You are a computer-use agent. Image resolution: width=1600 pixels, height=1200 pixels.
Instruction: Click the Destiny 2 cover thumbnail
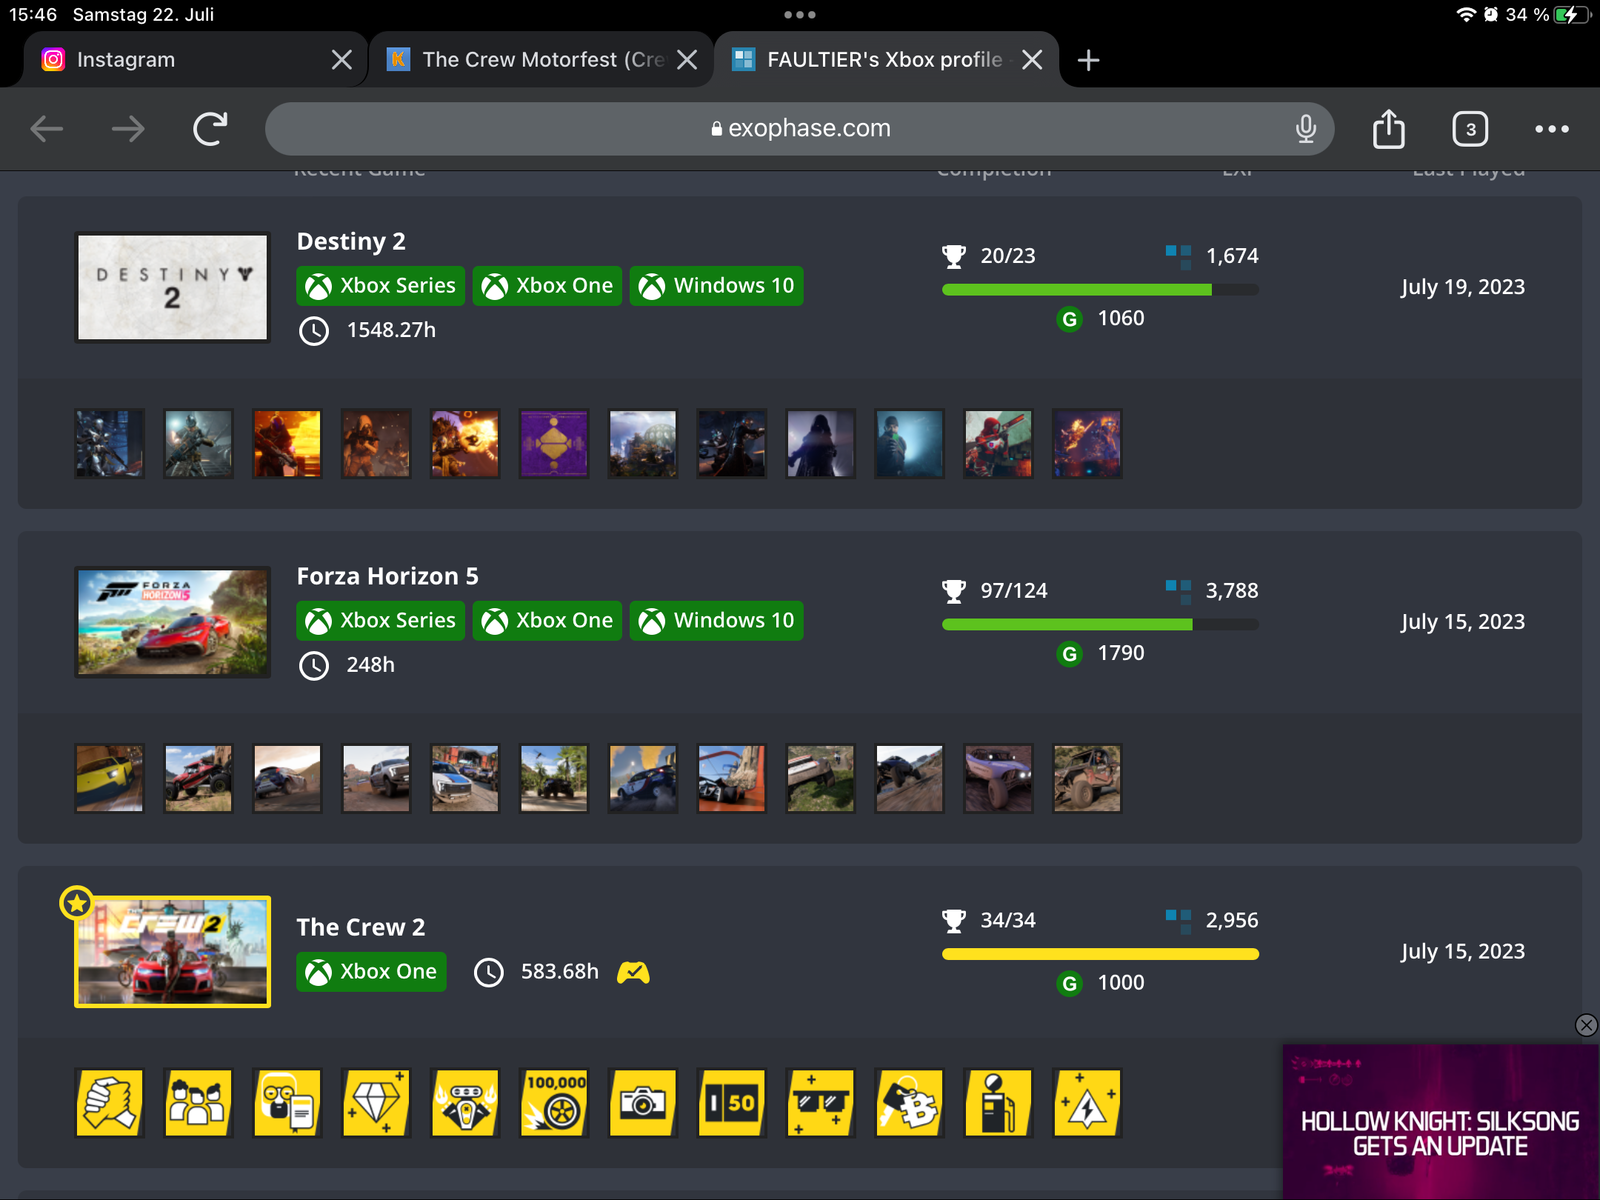tap(172, 288)
